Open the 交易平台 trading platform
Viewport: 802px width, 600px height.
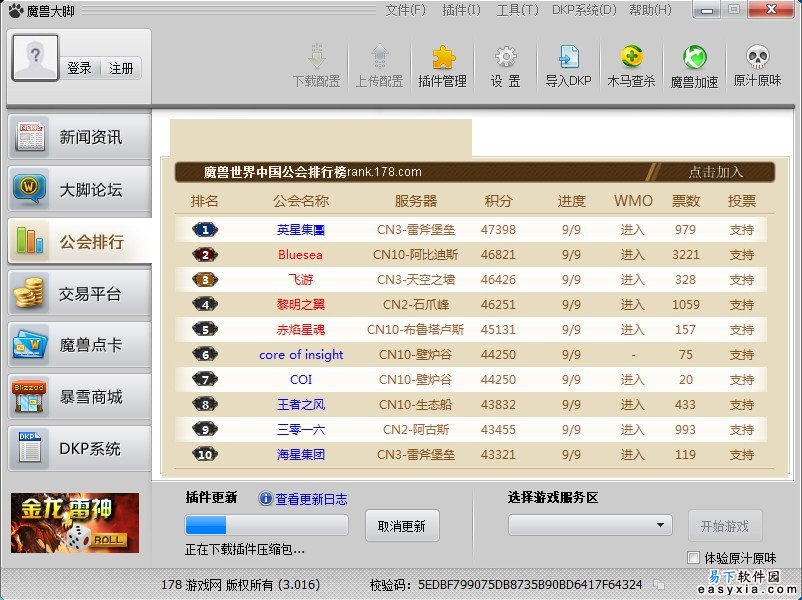click(x=79, y=293)
